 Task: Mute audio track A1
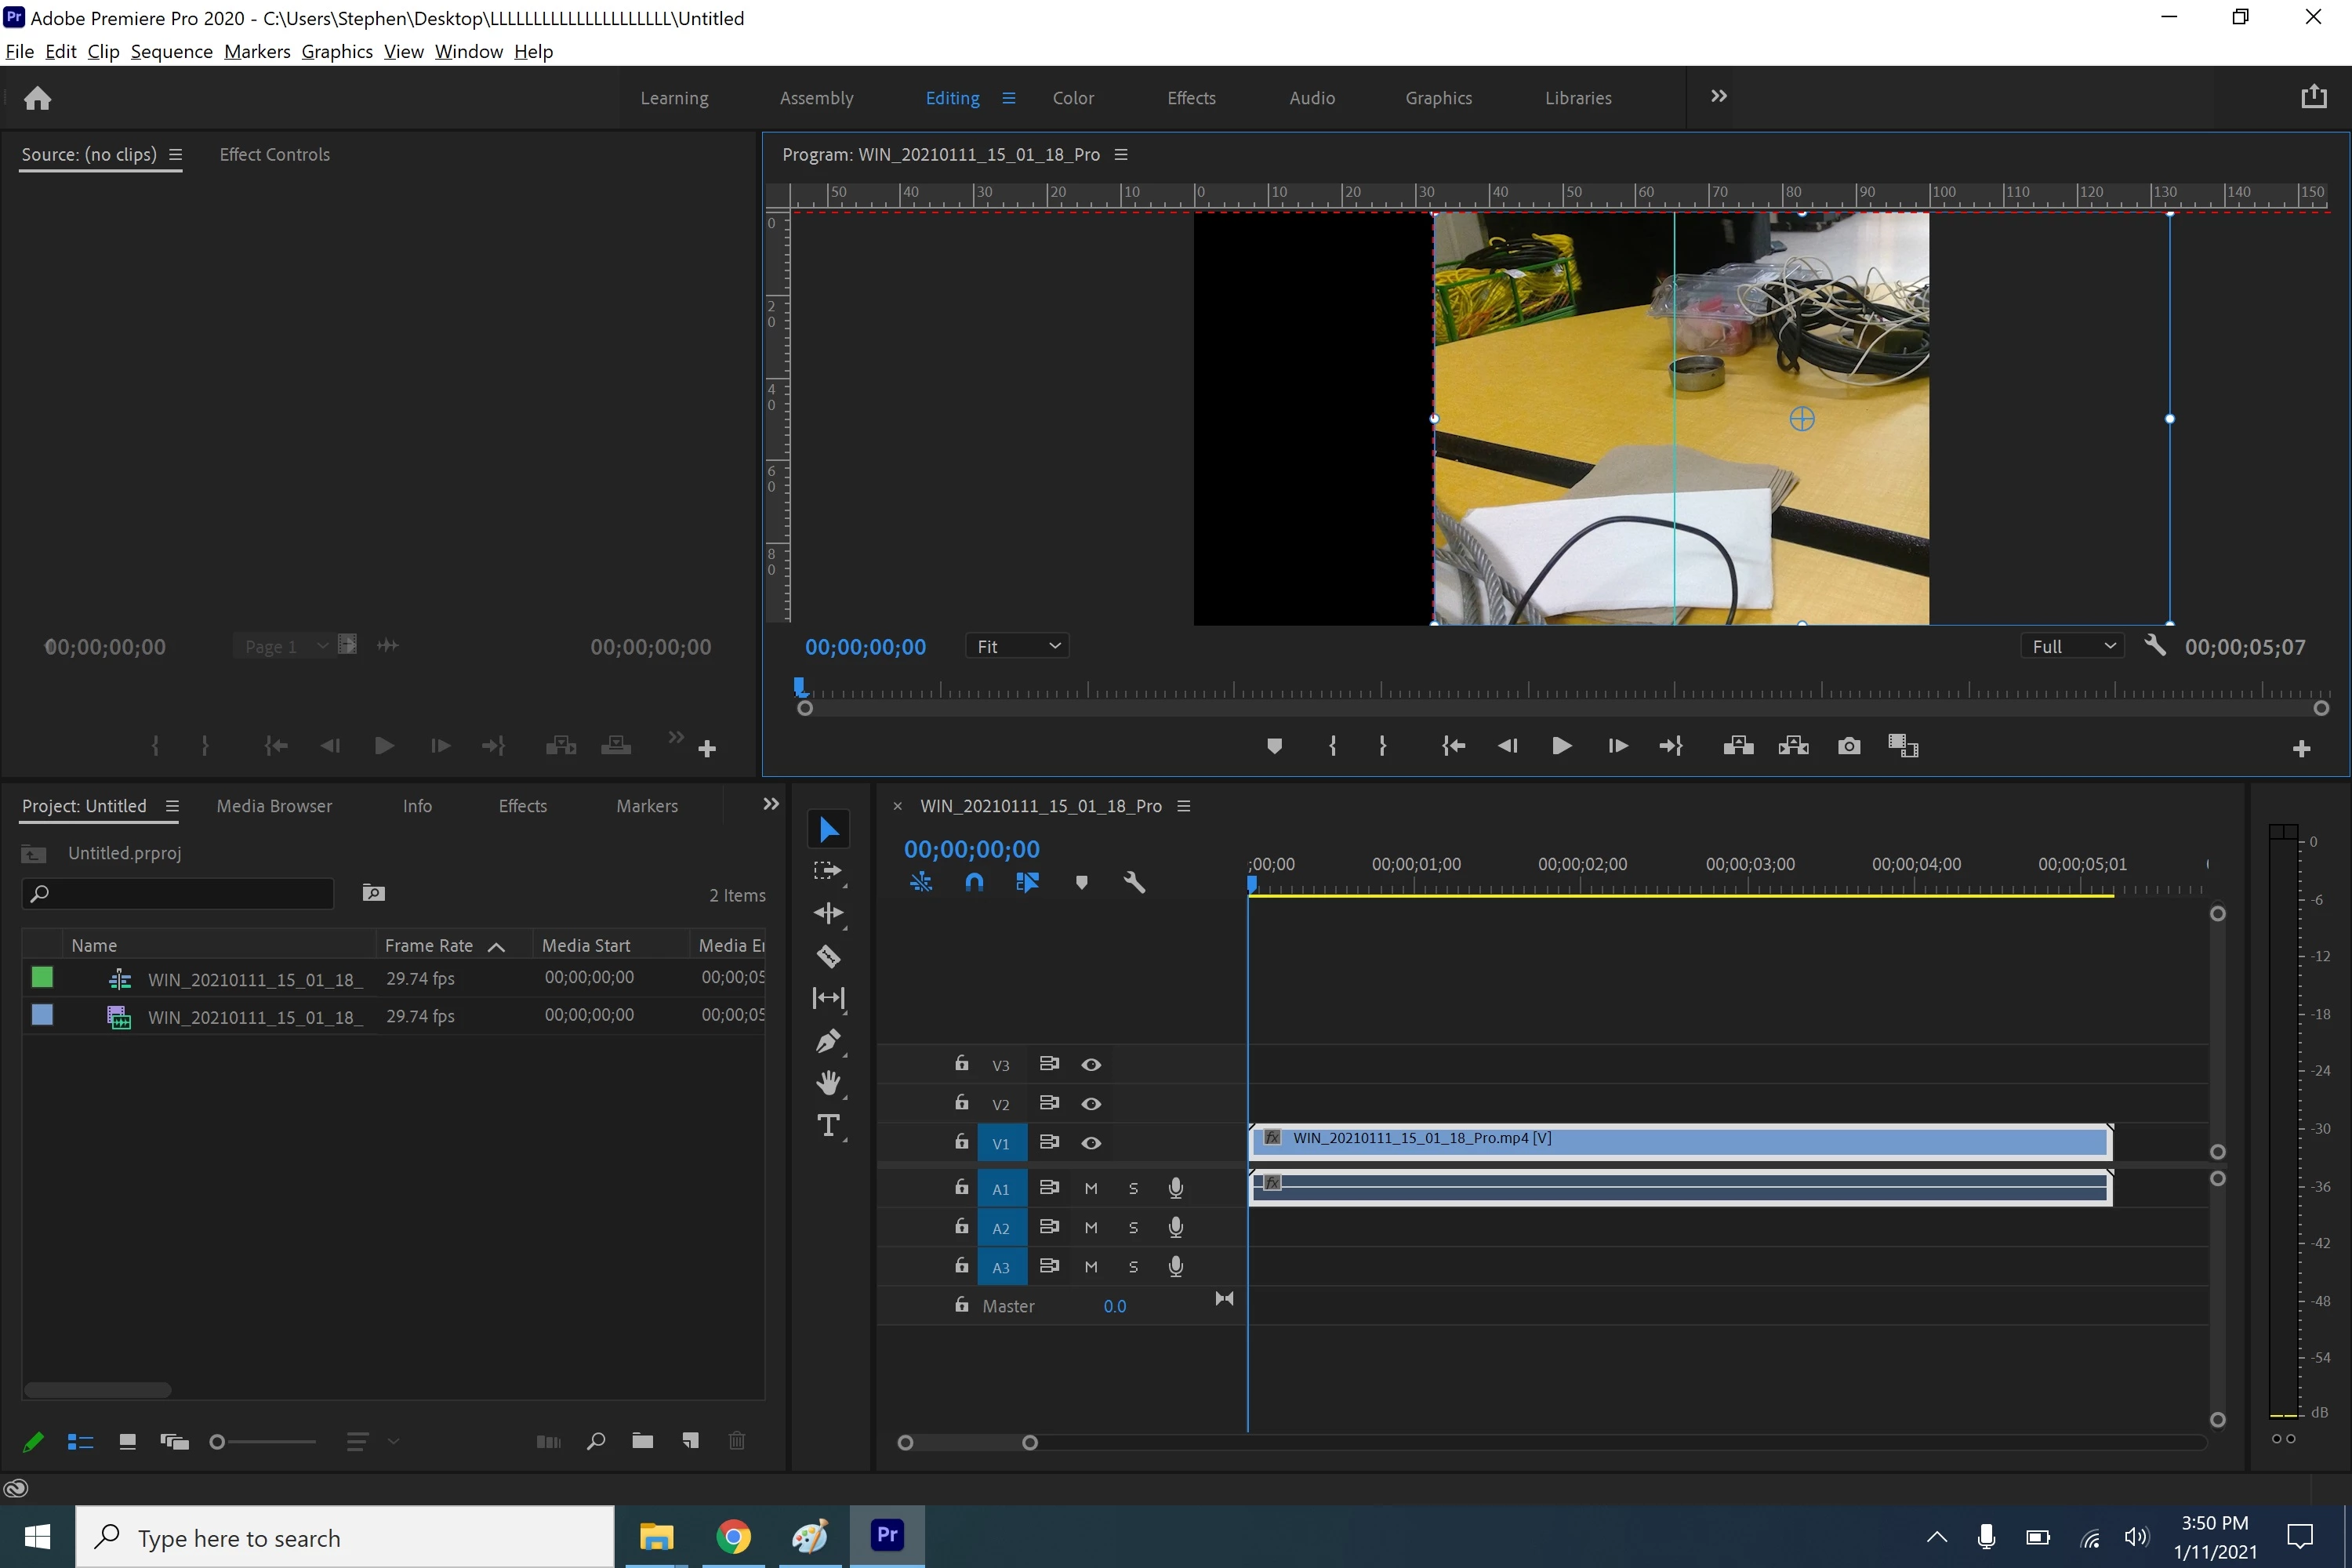tap(1091, 1188)
